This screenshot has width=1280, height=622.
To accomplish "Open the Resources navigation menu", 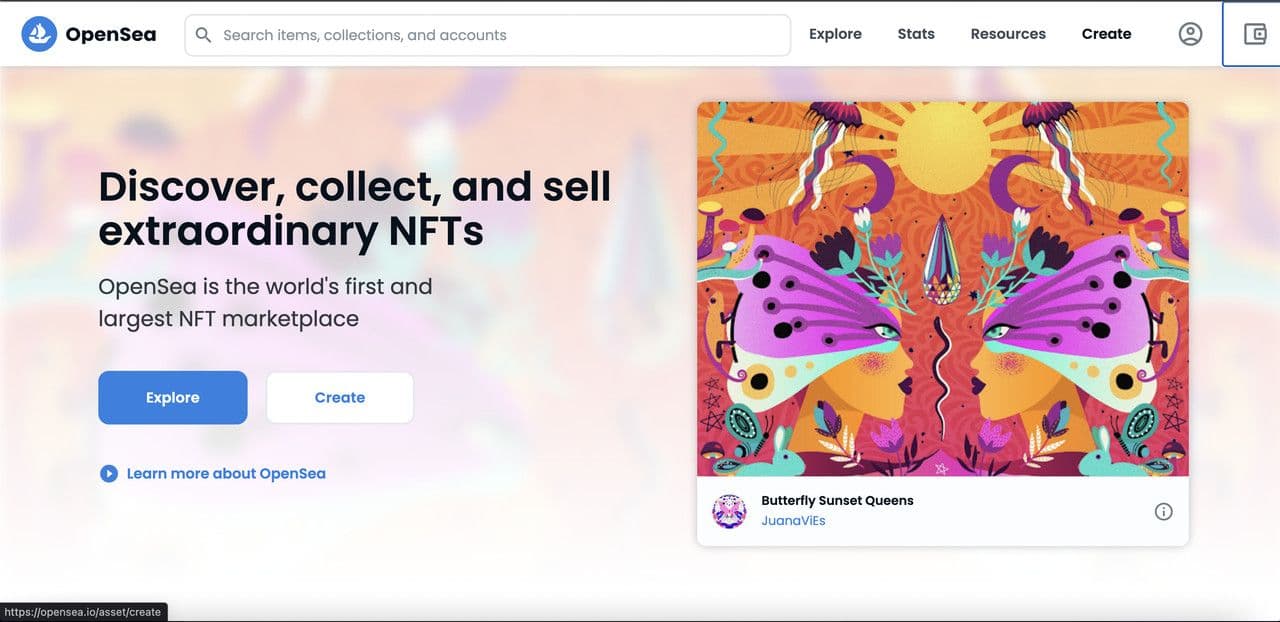I will click(1008, 34).
